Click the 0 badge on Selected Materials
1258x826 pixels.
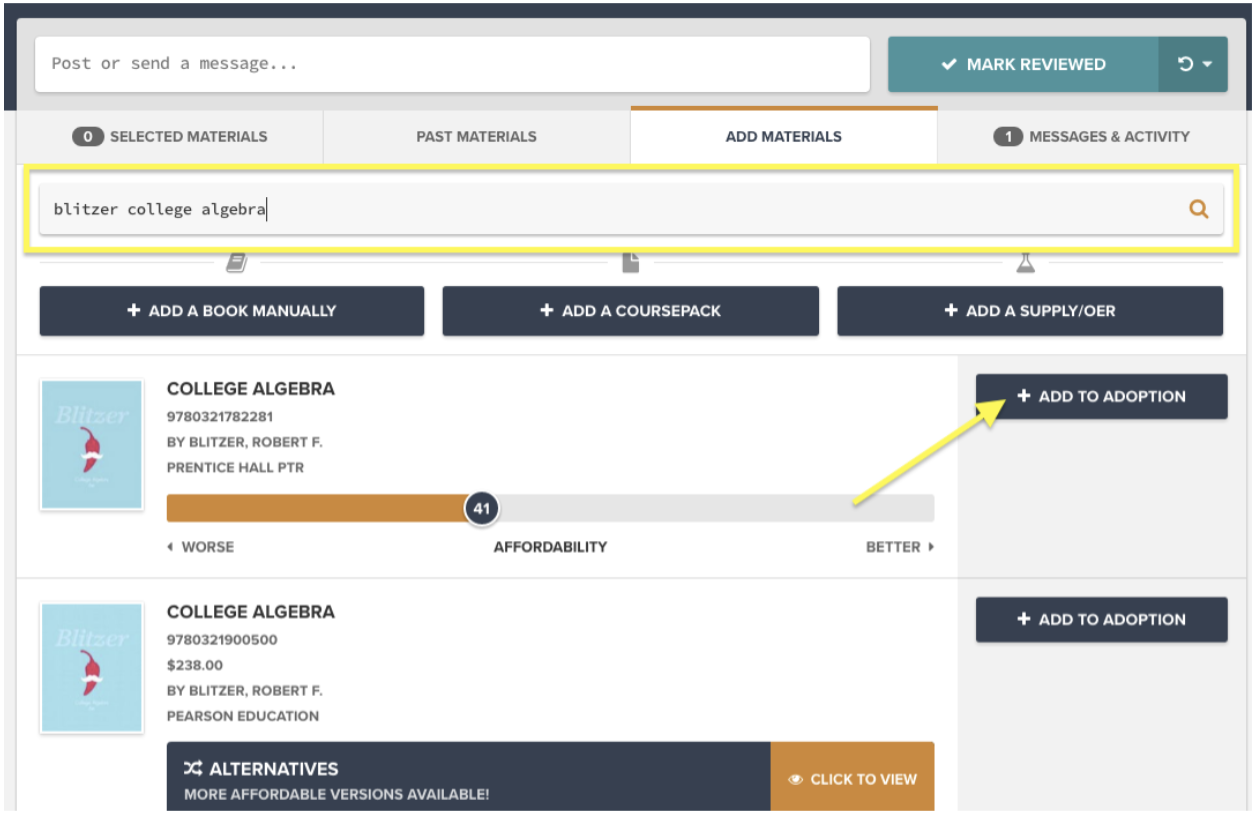[88, 136]
